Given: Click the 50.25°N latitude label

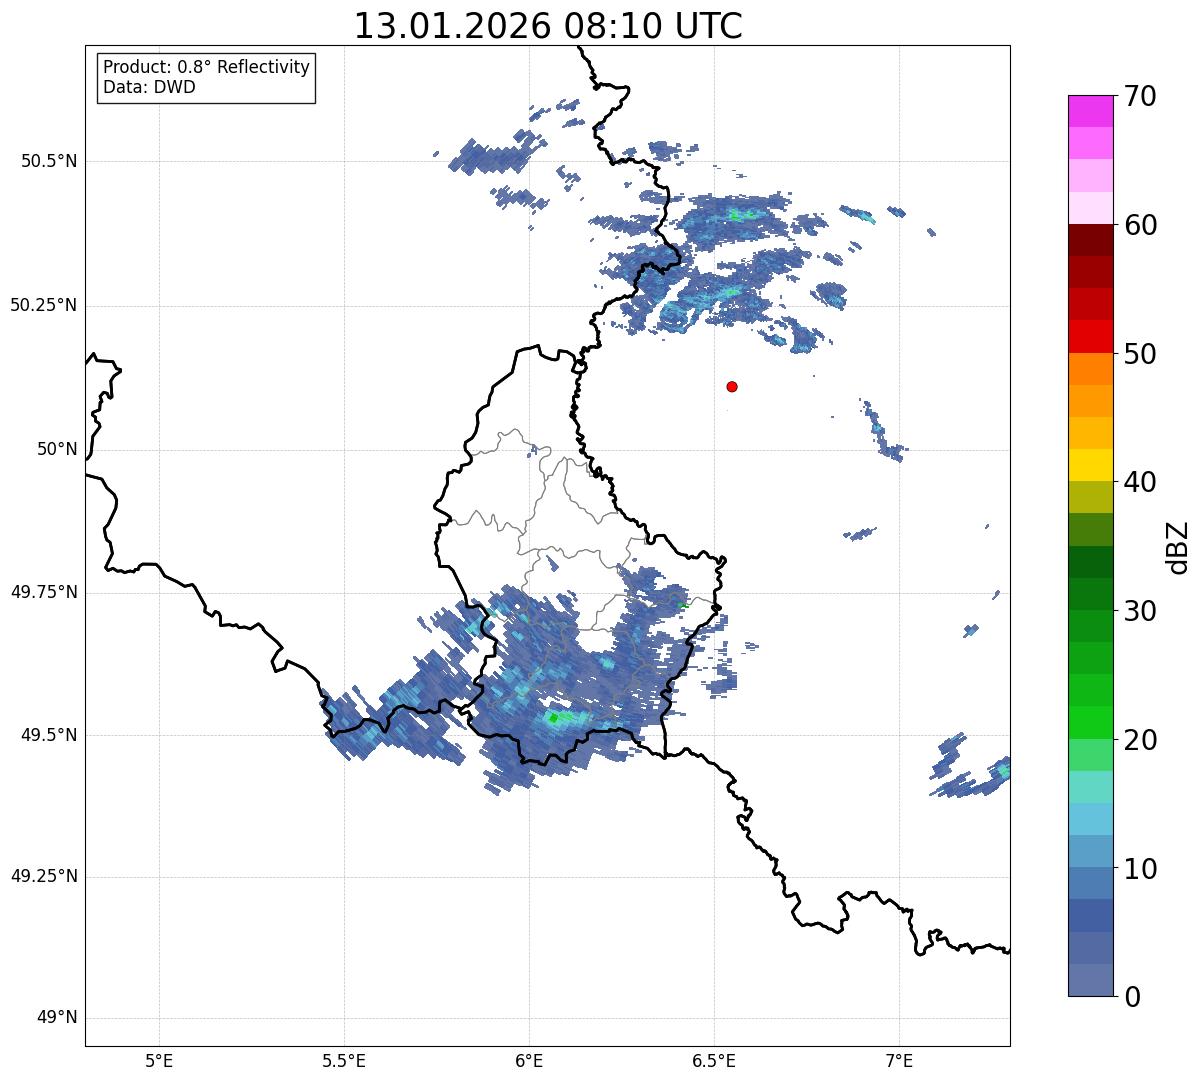Looking at the screenshot, I should coord(43,305).
